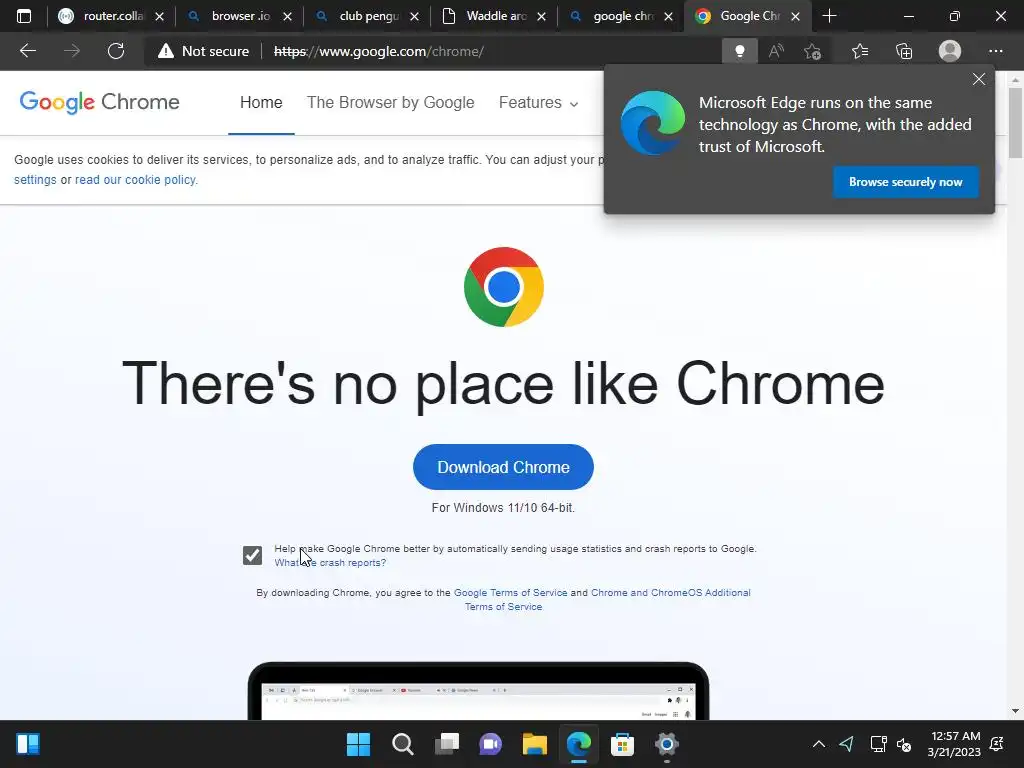Close the Waddle aro tab

click(x=541, y=17)
